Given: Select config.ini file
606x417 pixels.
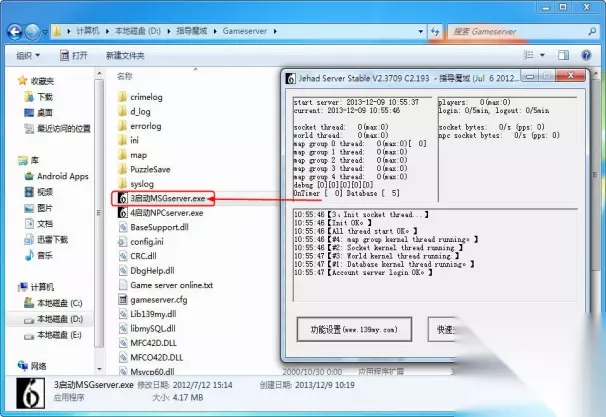Looking at the screenshot, I should point(141,242).
